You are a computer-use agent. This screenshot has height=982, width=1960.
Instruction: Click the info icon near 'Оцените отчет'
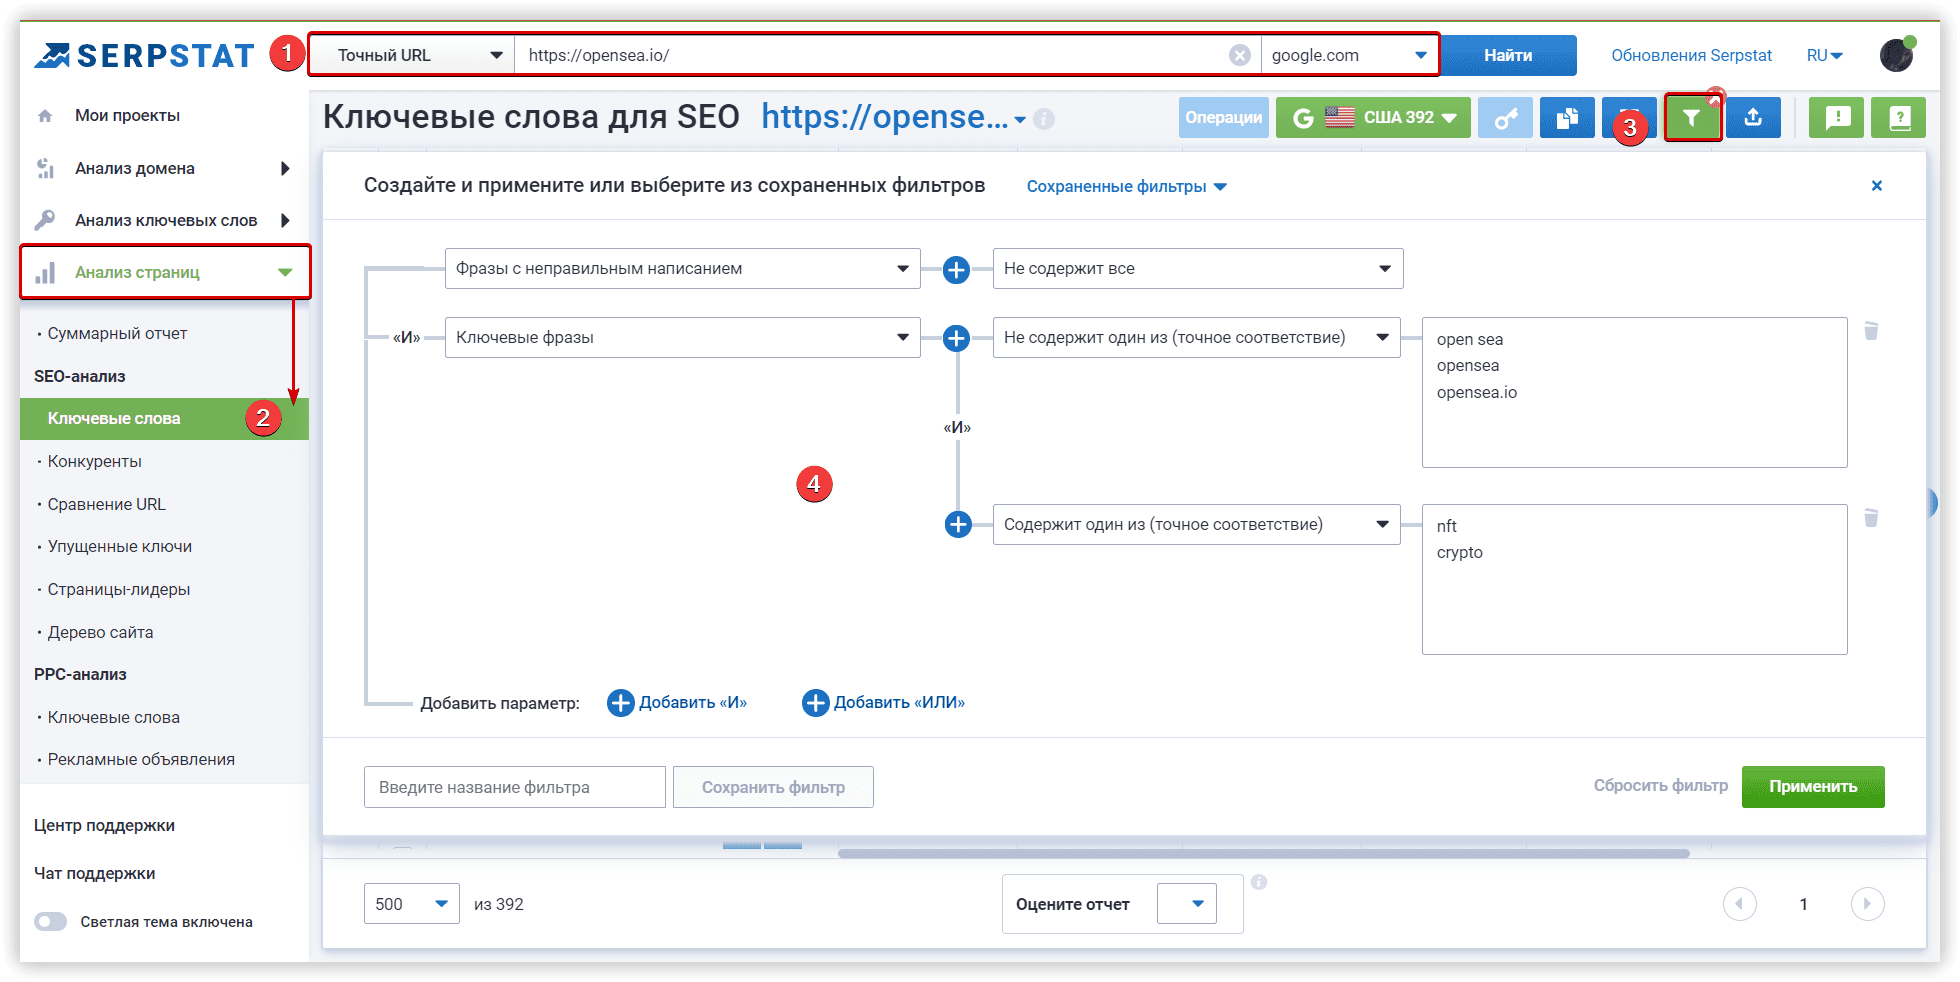(x=1259, y=882)
